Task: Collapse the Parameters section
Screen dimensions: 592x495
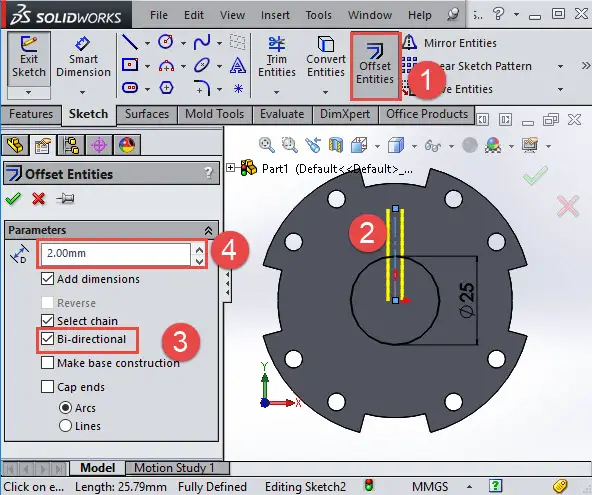Action: (x=208, y=230)
